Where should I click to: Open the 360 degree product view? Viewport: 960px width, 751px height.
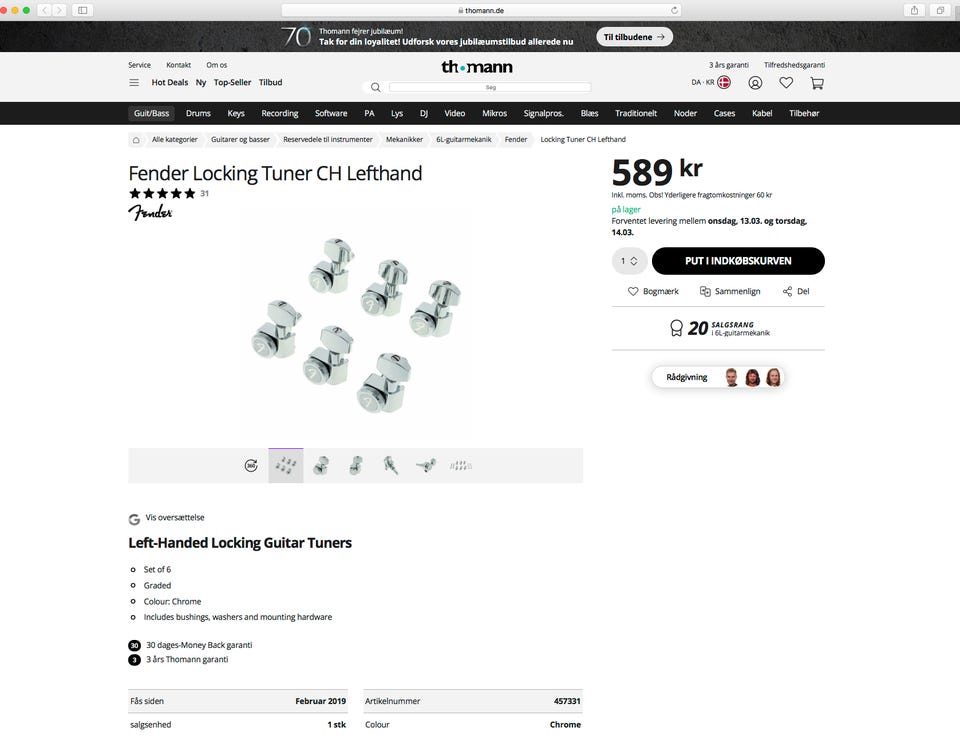pos(251,466)
